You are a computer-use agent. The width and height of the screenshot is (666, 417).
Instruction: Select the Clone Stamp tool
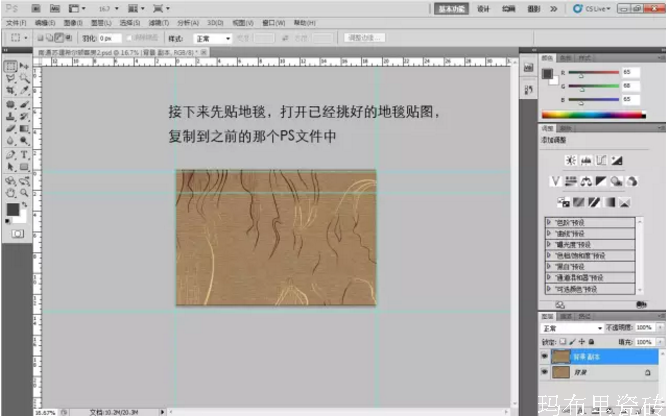pos(11,116)
